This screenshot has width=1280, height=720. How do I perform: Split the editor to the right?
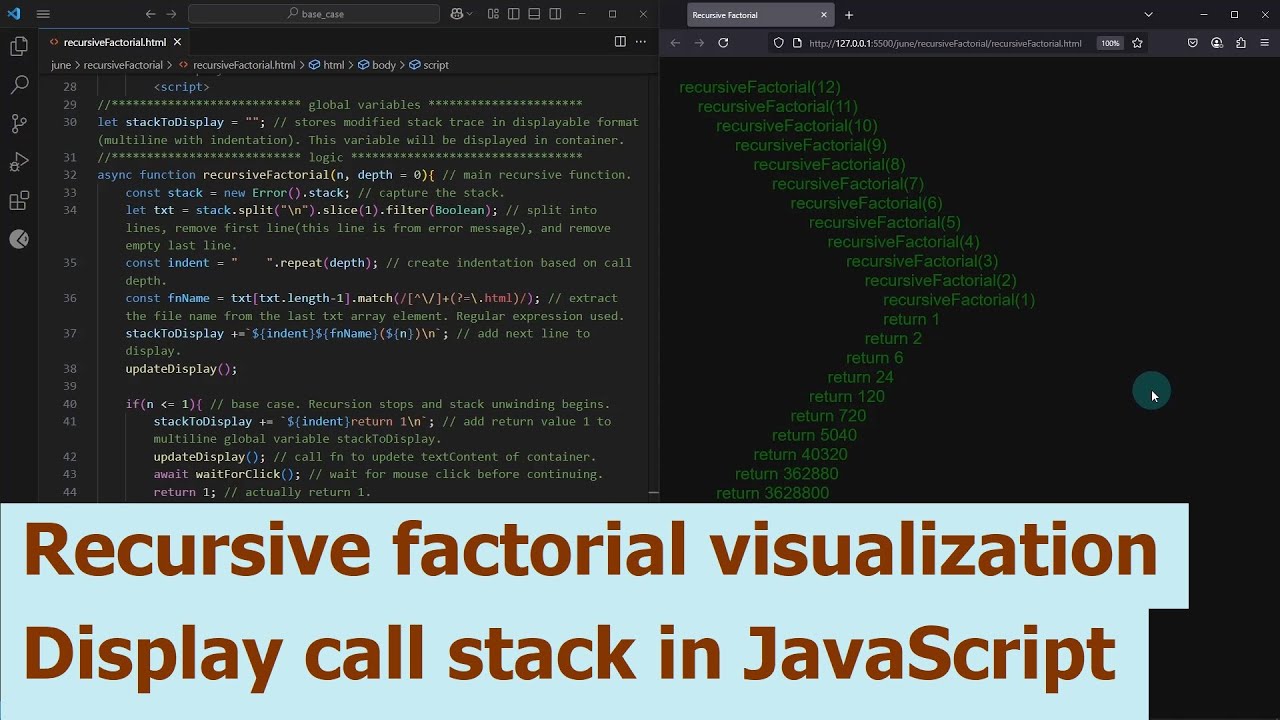(620, 42)
